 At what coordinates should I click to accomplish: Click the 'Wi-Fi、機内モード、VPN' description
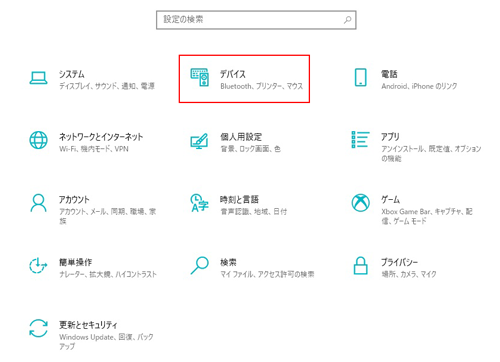[x=94, y=149]
